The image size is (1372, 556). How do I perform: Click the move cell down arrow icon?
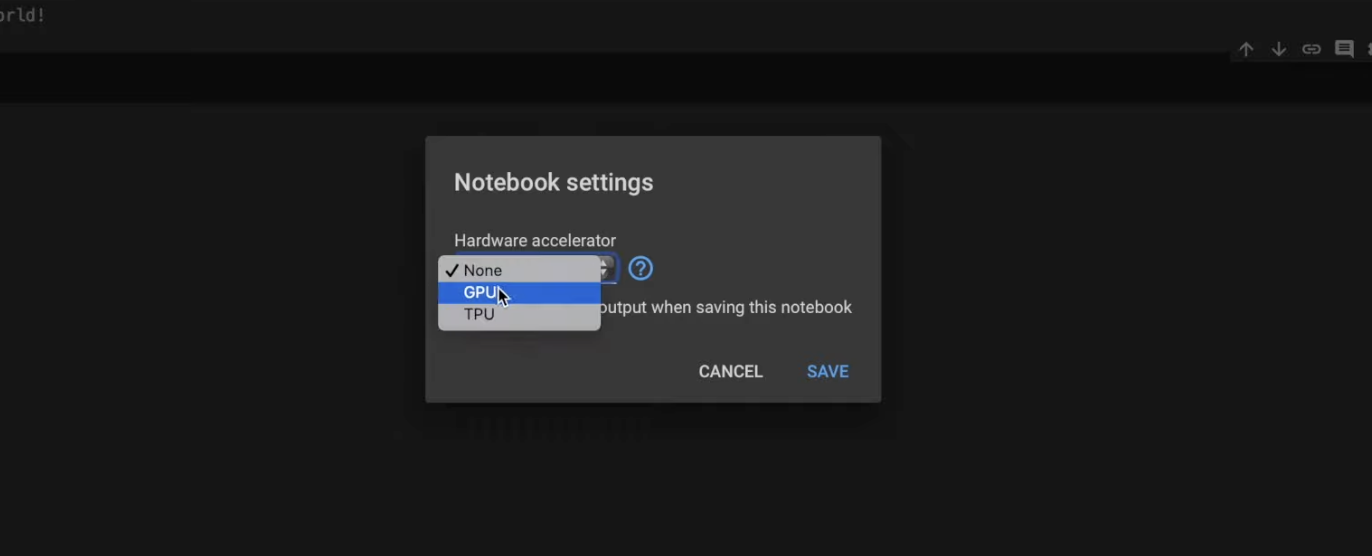[1279, 49]
